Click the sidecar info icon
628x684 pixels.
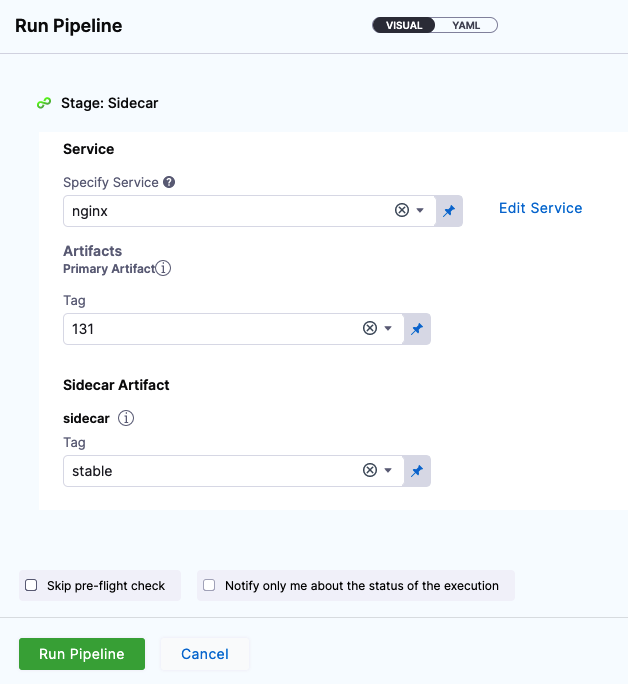pos(126,418)
